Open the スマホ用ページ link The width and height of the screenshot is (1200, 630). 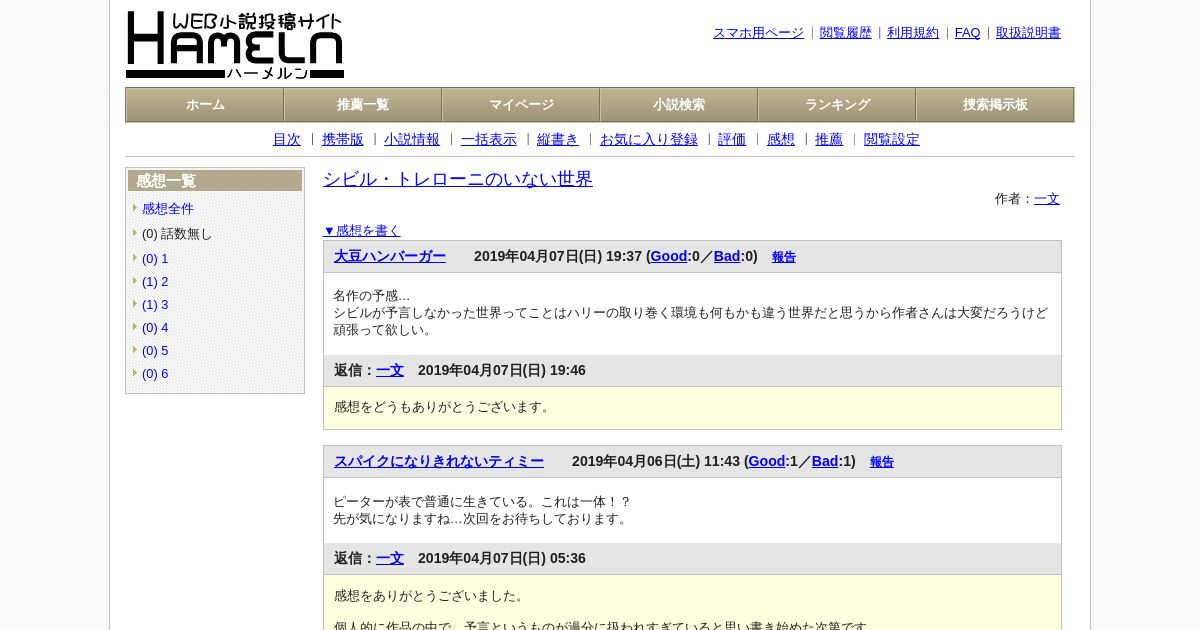point(758,33)
